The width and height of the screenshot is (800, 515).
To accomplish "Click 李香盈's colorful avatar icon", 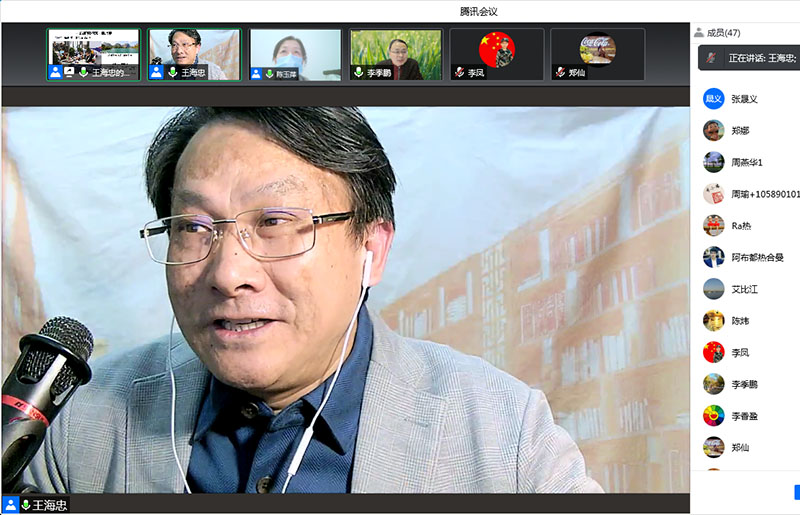I will [x=713, y=415].
